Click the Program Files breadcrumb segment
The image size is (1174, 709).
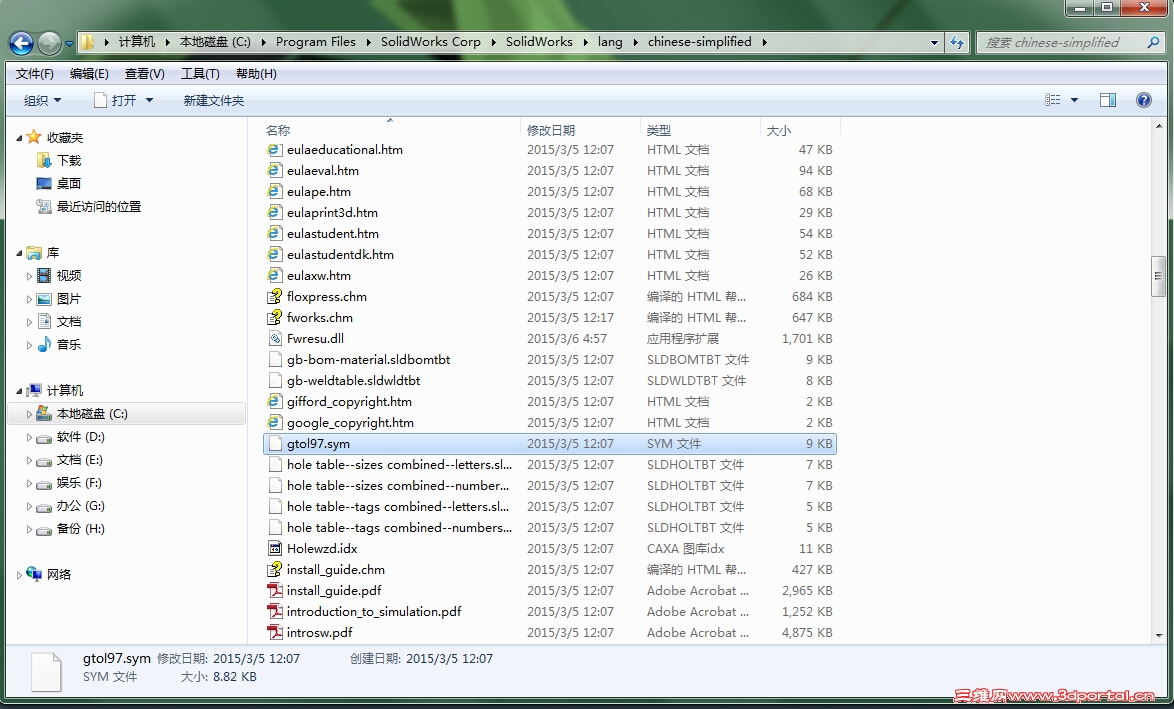[x=315, y=42]
